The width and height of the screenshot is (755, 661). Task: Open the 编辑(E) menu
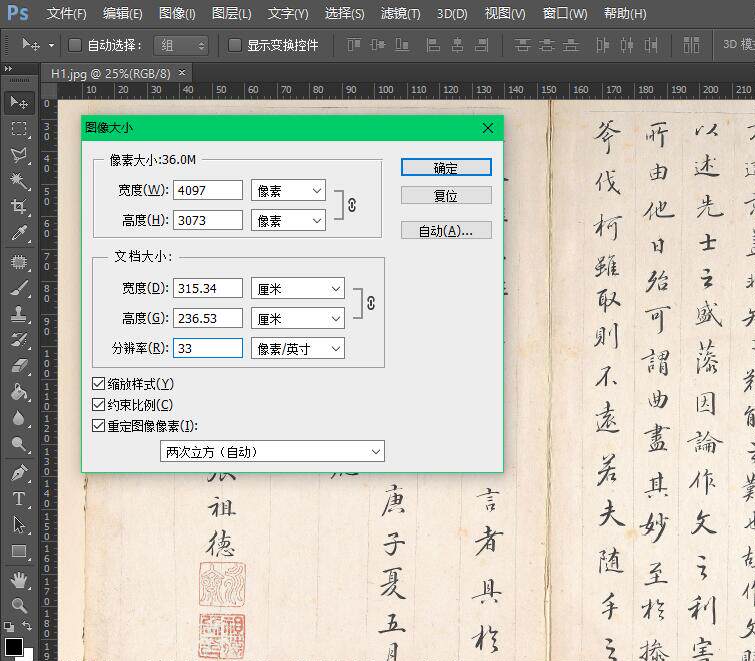[122, 13]
